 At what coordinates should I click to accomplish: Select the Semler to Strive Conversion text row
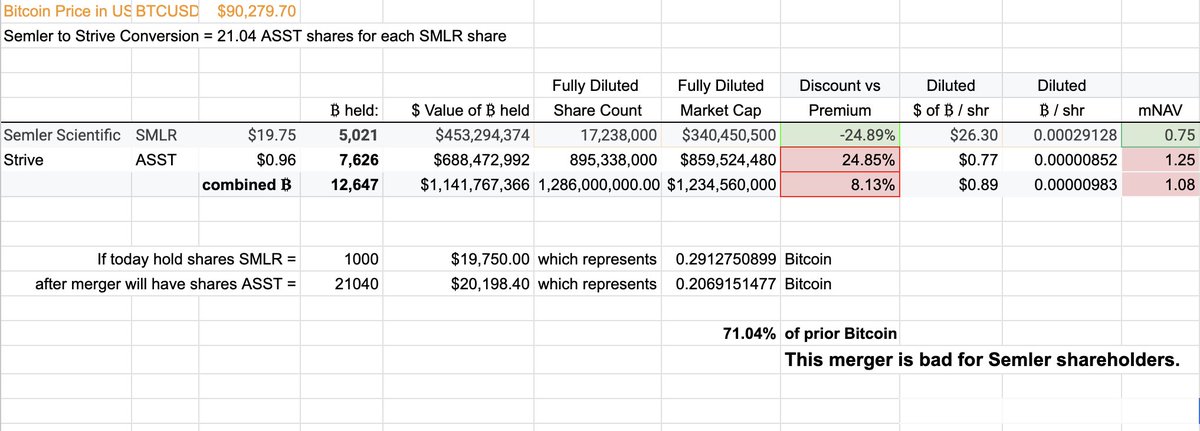(x=255, y=36)
